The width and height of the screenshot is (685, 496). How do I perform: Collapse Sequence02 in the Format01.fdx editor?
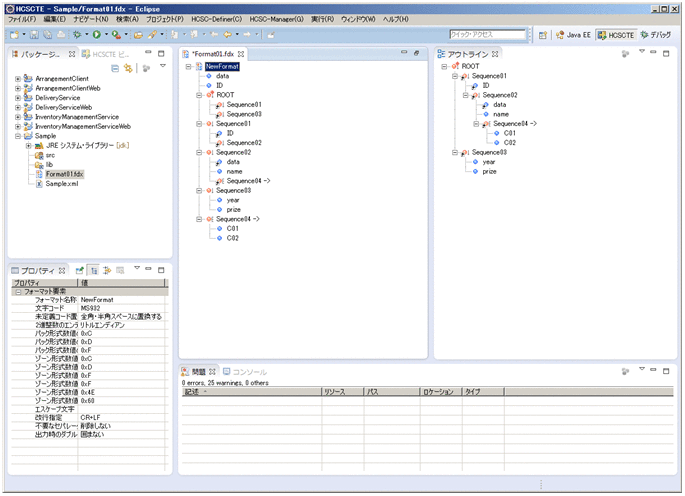[x=199, y=152]
